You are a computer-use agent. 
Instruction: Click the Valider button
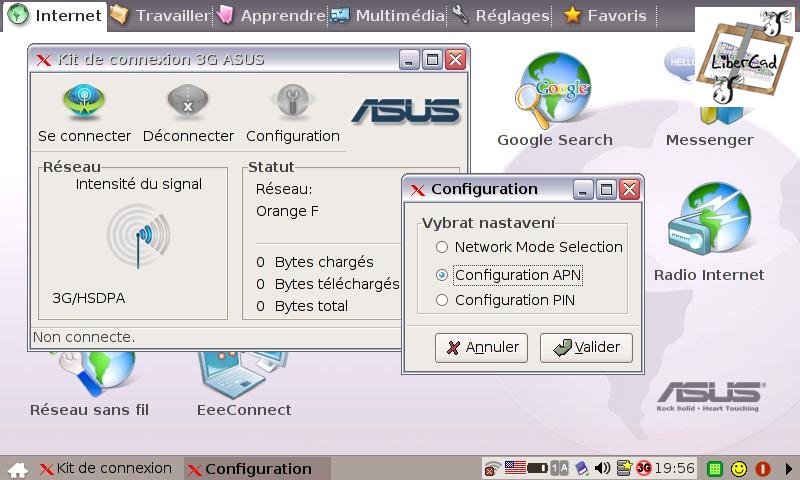coord(586,348)
